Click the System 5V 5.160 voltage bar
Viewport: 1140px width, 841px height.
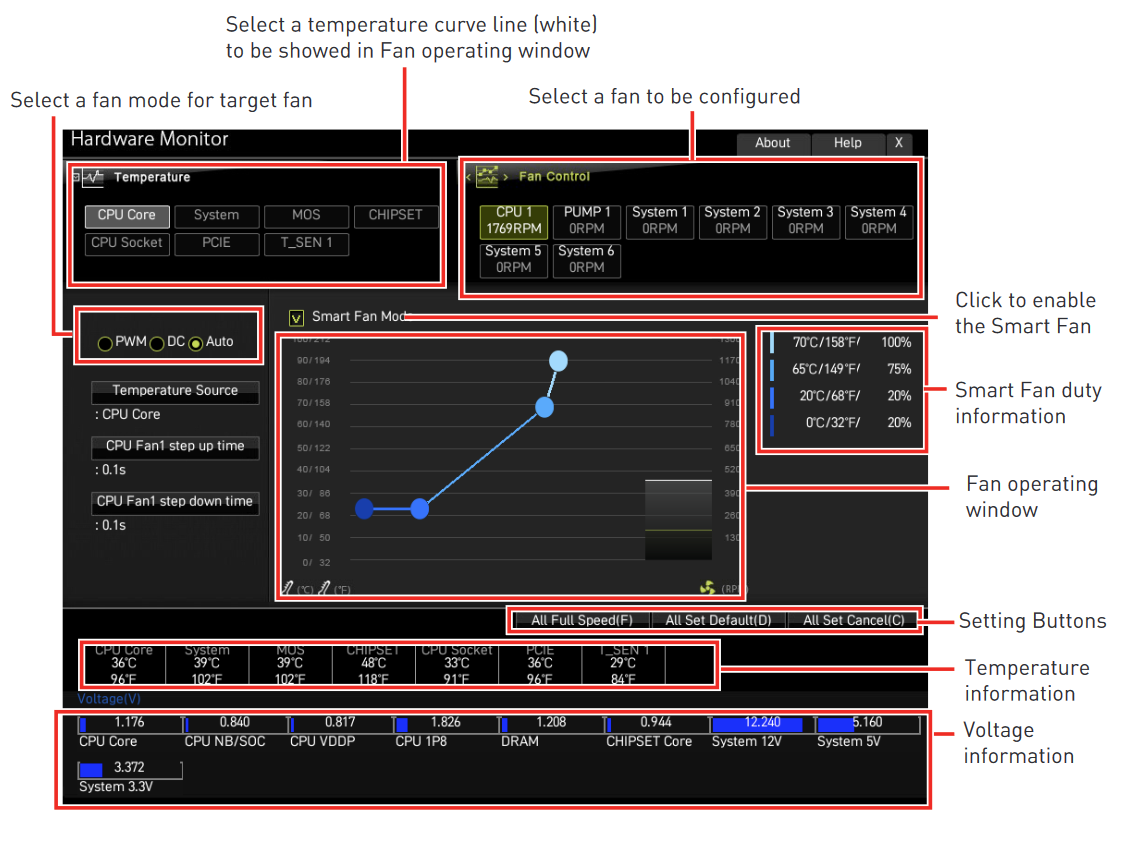[x=868, y=724]
